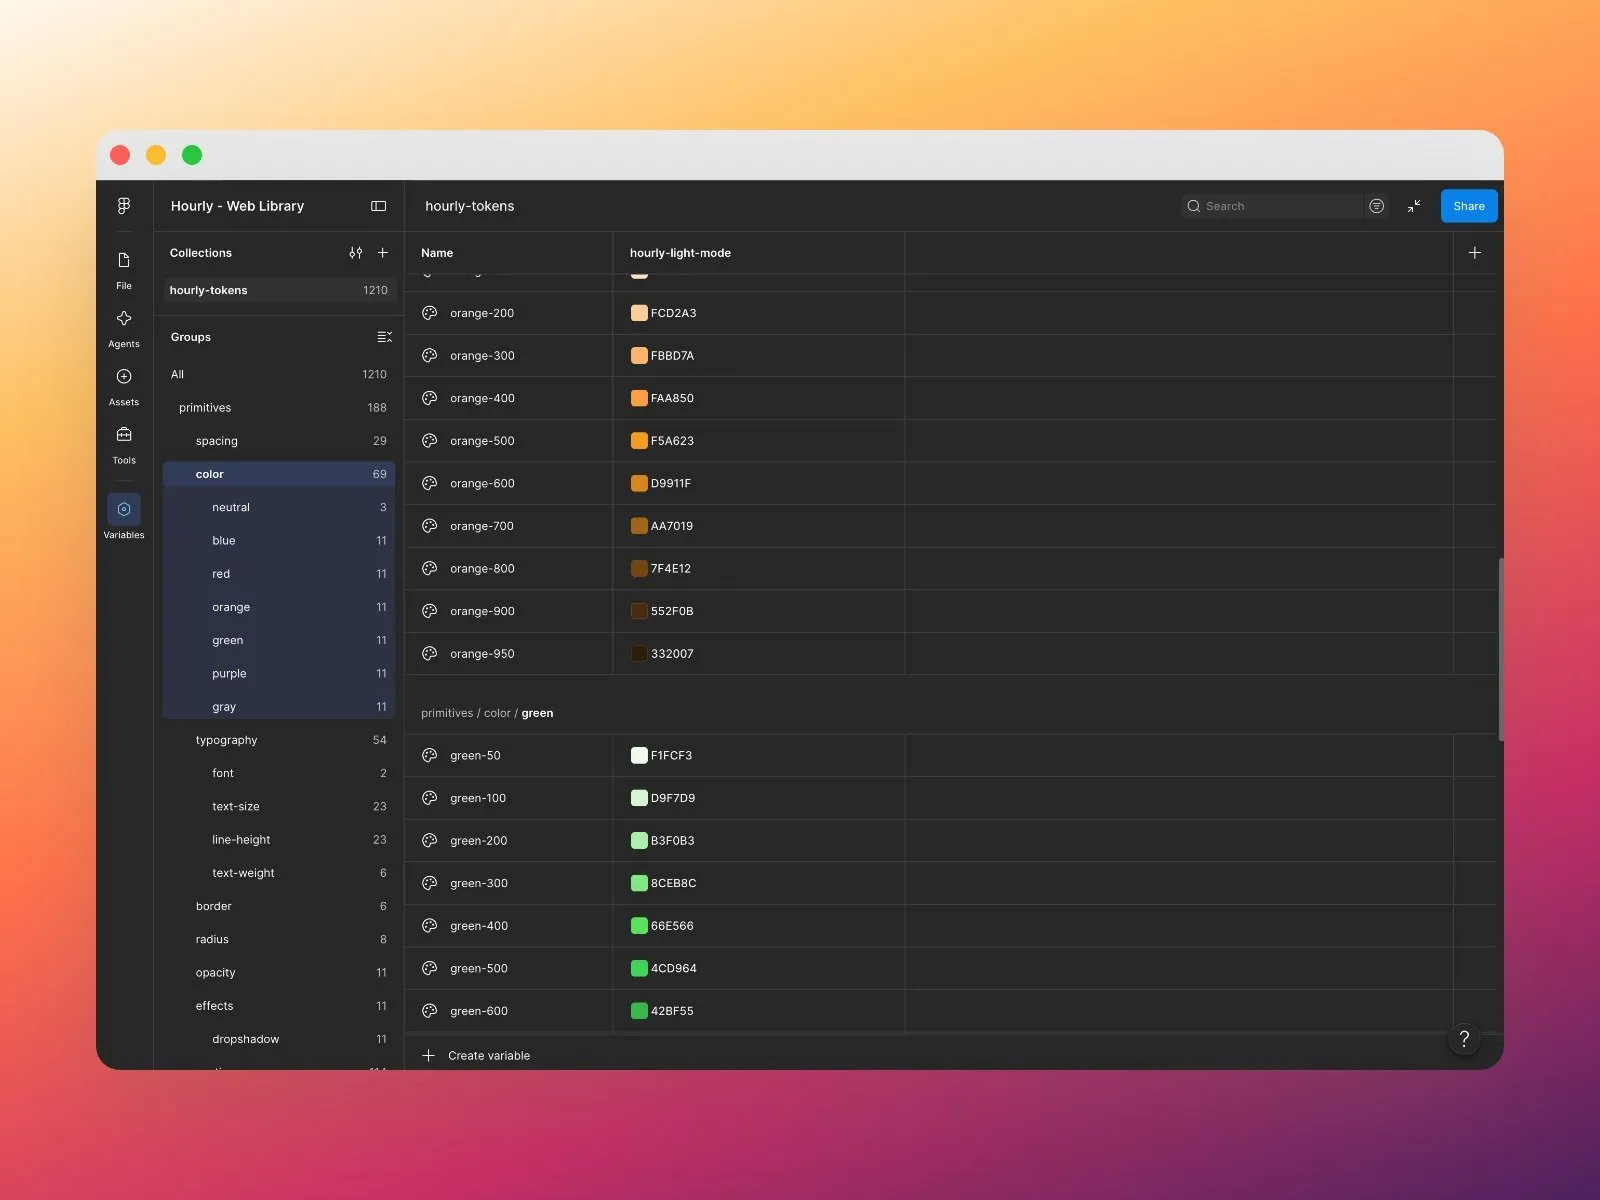This screenshot has height=1200, width=1600.
Task: Click the variable name orange-950
Action: [x=482, y=654]
